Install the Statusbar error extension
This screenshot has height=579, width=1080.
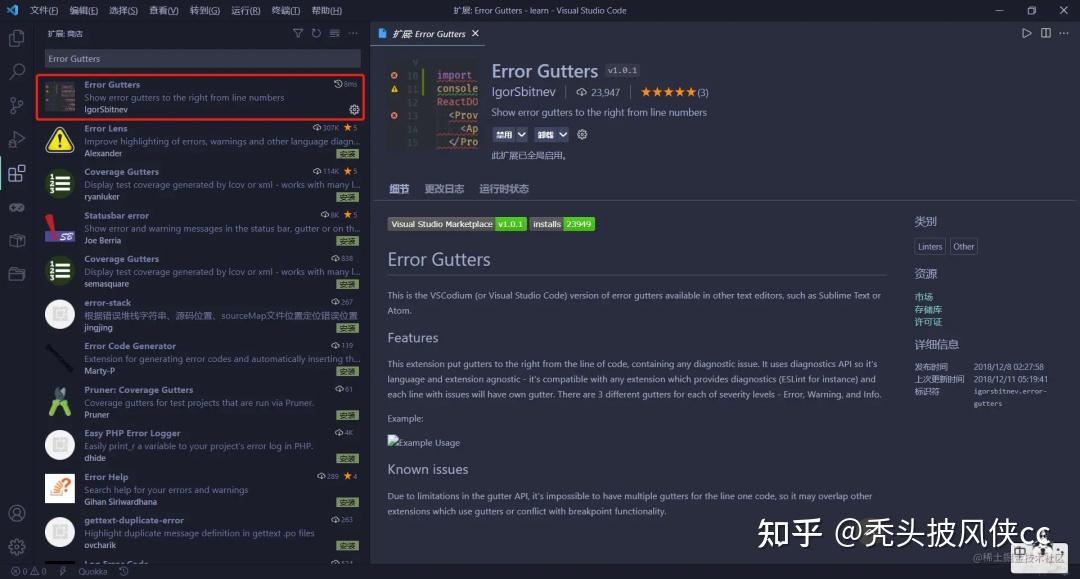click(347, 241)
